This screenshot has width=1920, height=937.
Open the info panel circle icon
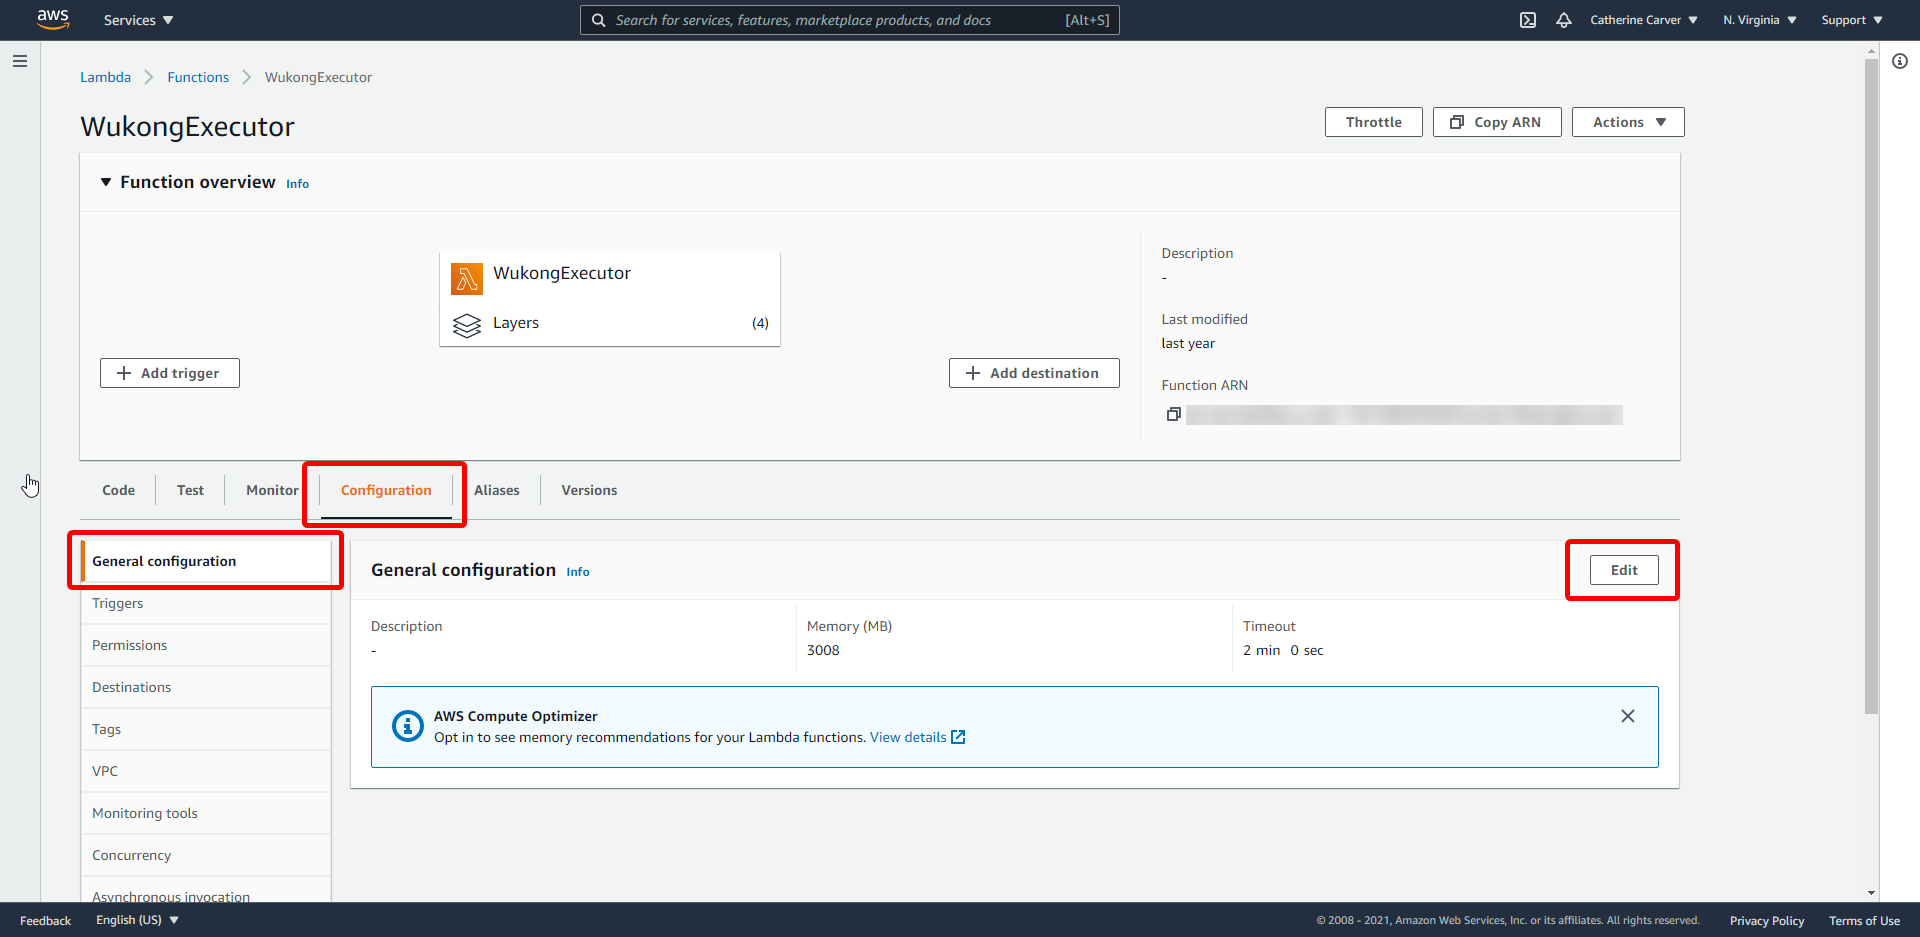(1900, 61)
